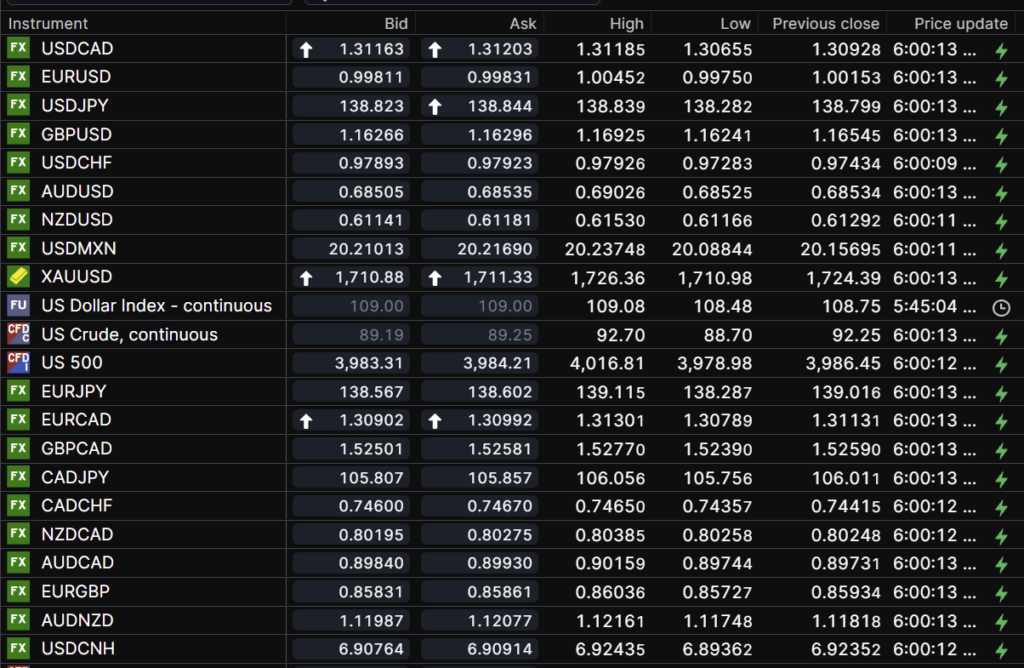Click the gold bar icon beside XAUUSD
Screen dimensions: 1024x668
pos(18,277)
